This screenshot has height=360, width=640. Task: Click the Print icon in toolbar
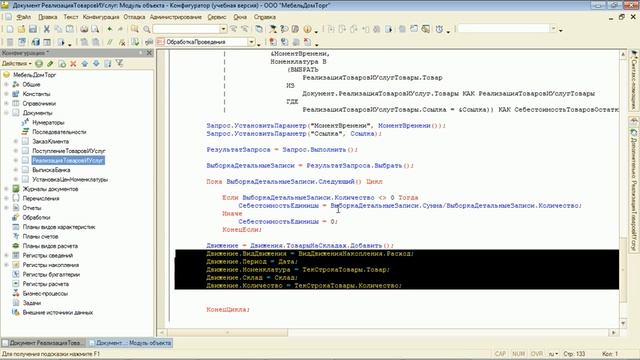(84, 29)
